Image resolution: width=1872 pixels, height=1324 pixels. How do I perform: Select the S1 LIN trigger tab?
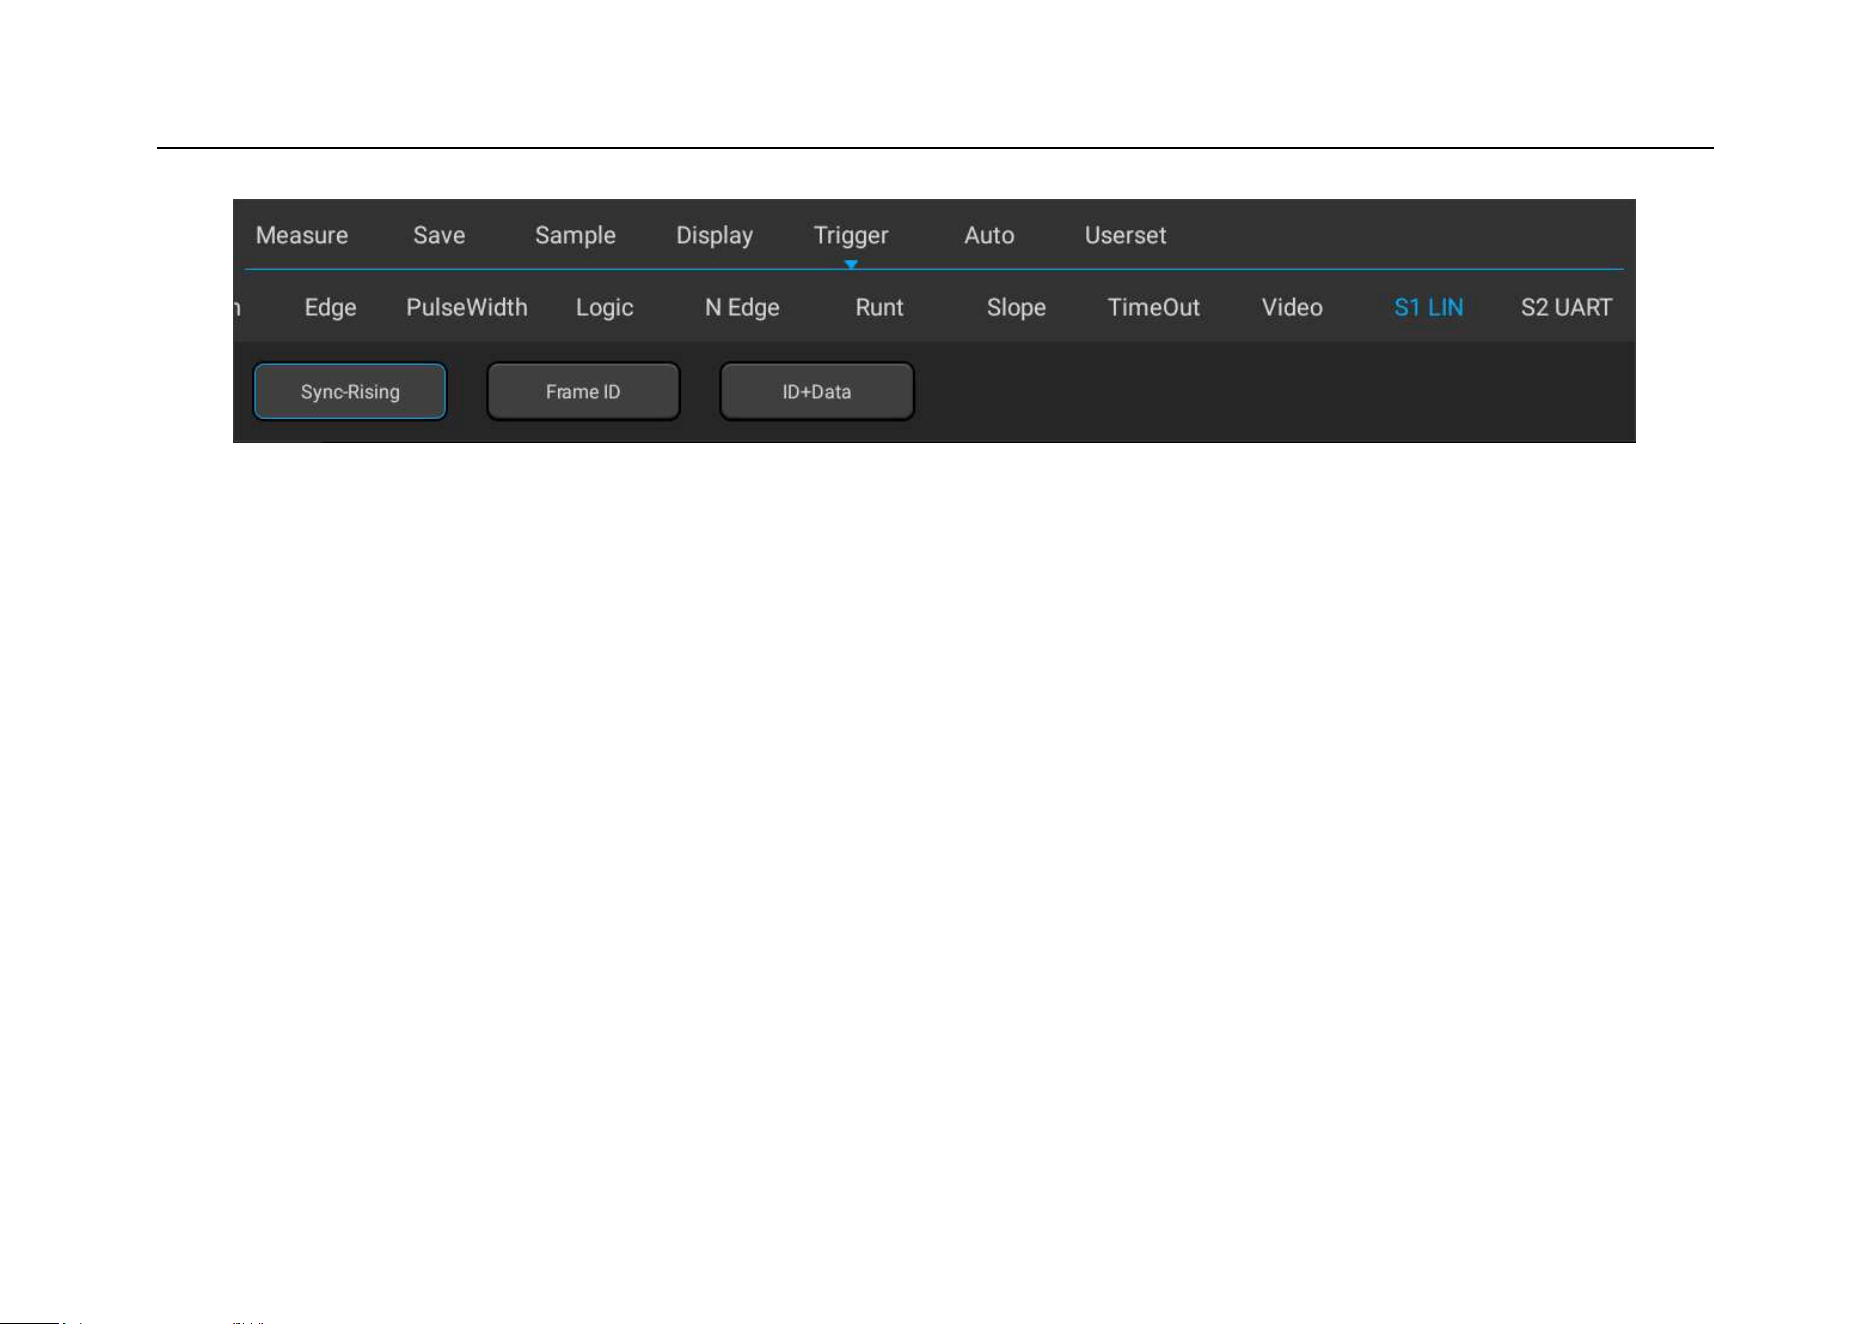coord(1428,307)
